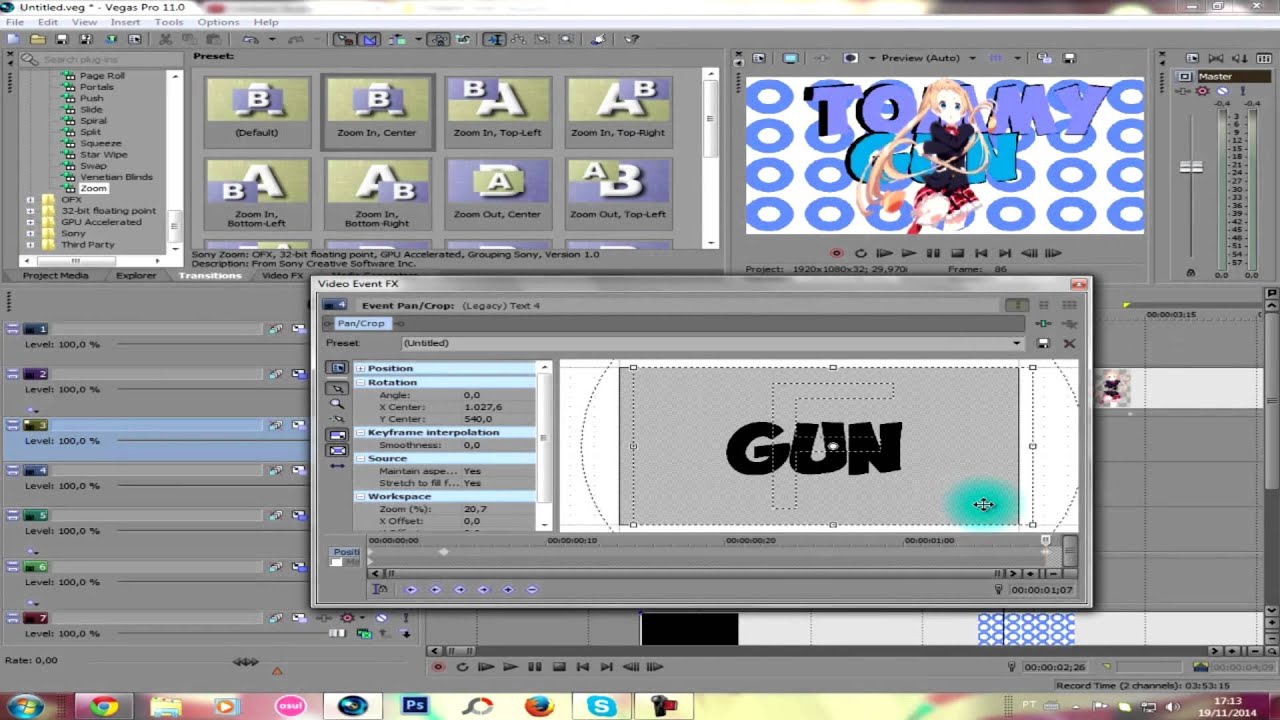
Task: Switch to Project Media tab
Action: click(55, 275)
